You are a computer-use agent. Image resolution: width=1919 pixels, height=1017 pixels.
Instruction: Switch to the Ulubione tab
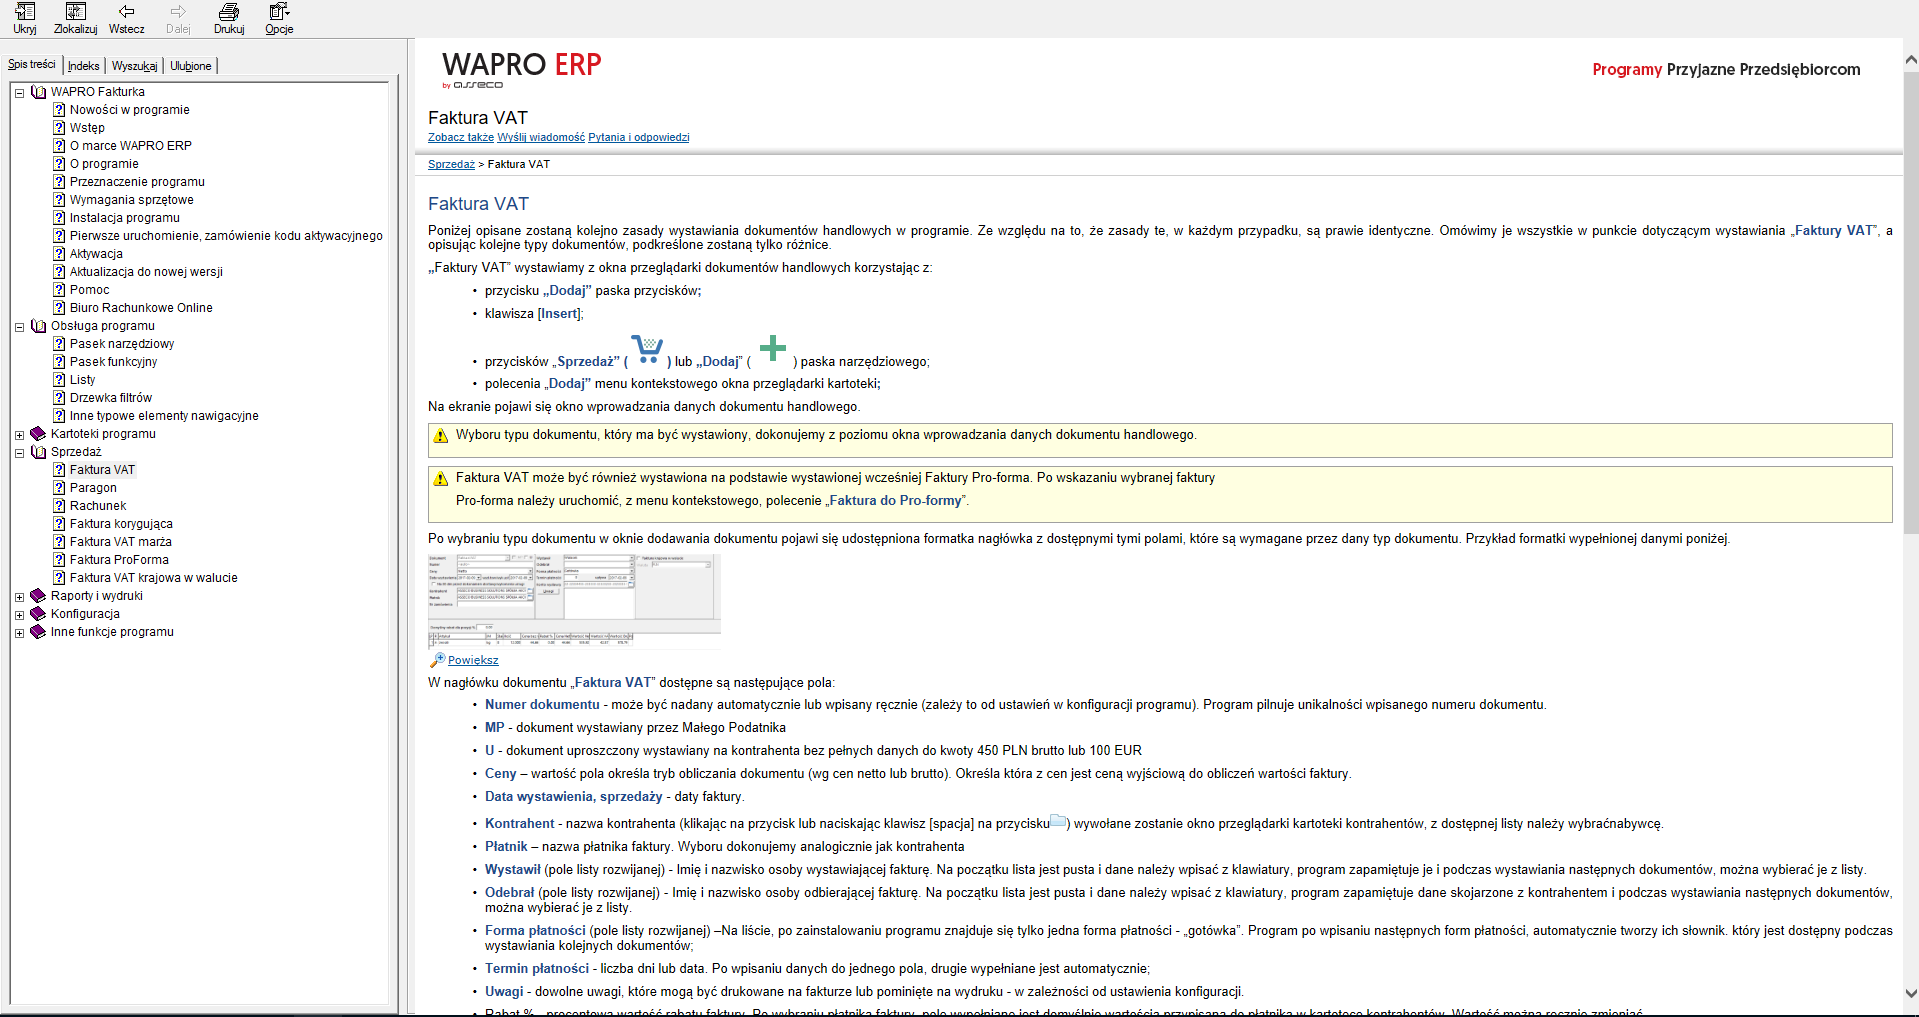pos(190,66)
